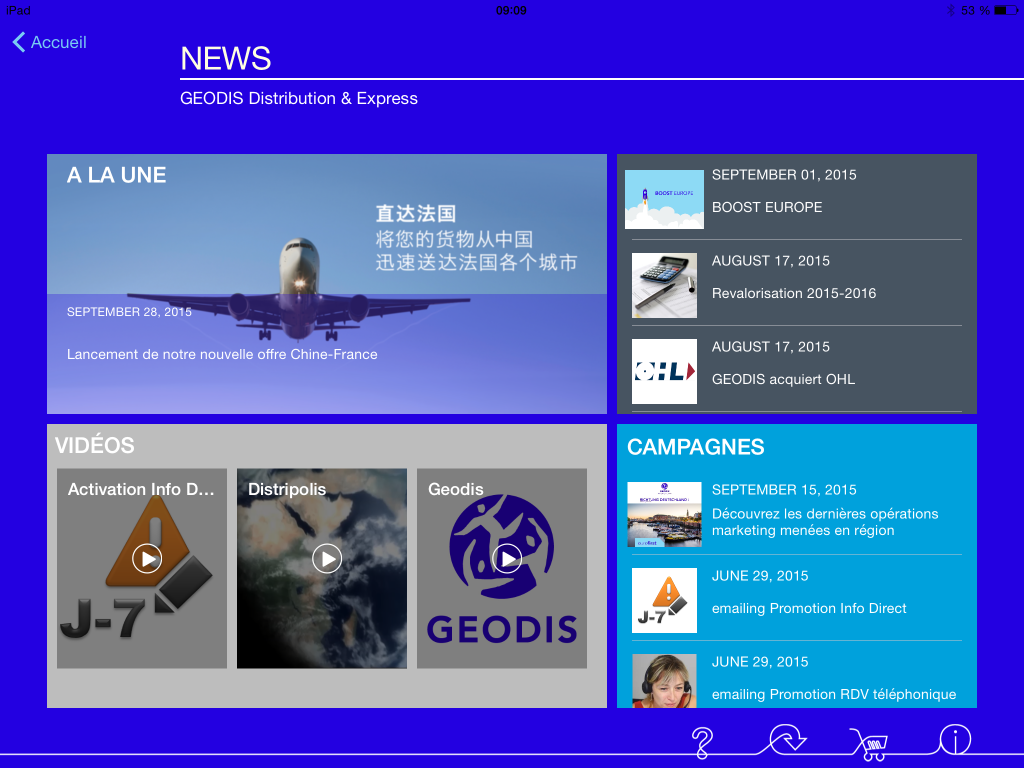Tap the CAMPAGNES section heading

click(696, 447)
